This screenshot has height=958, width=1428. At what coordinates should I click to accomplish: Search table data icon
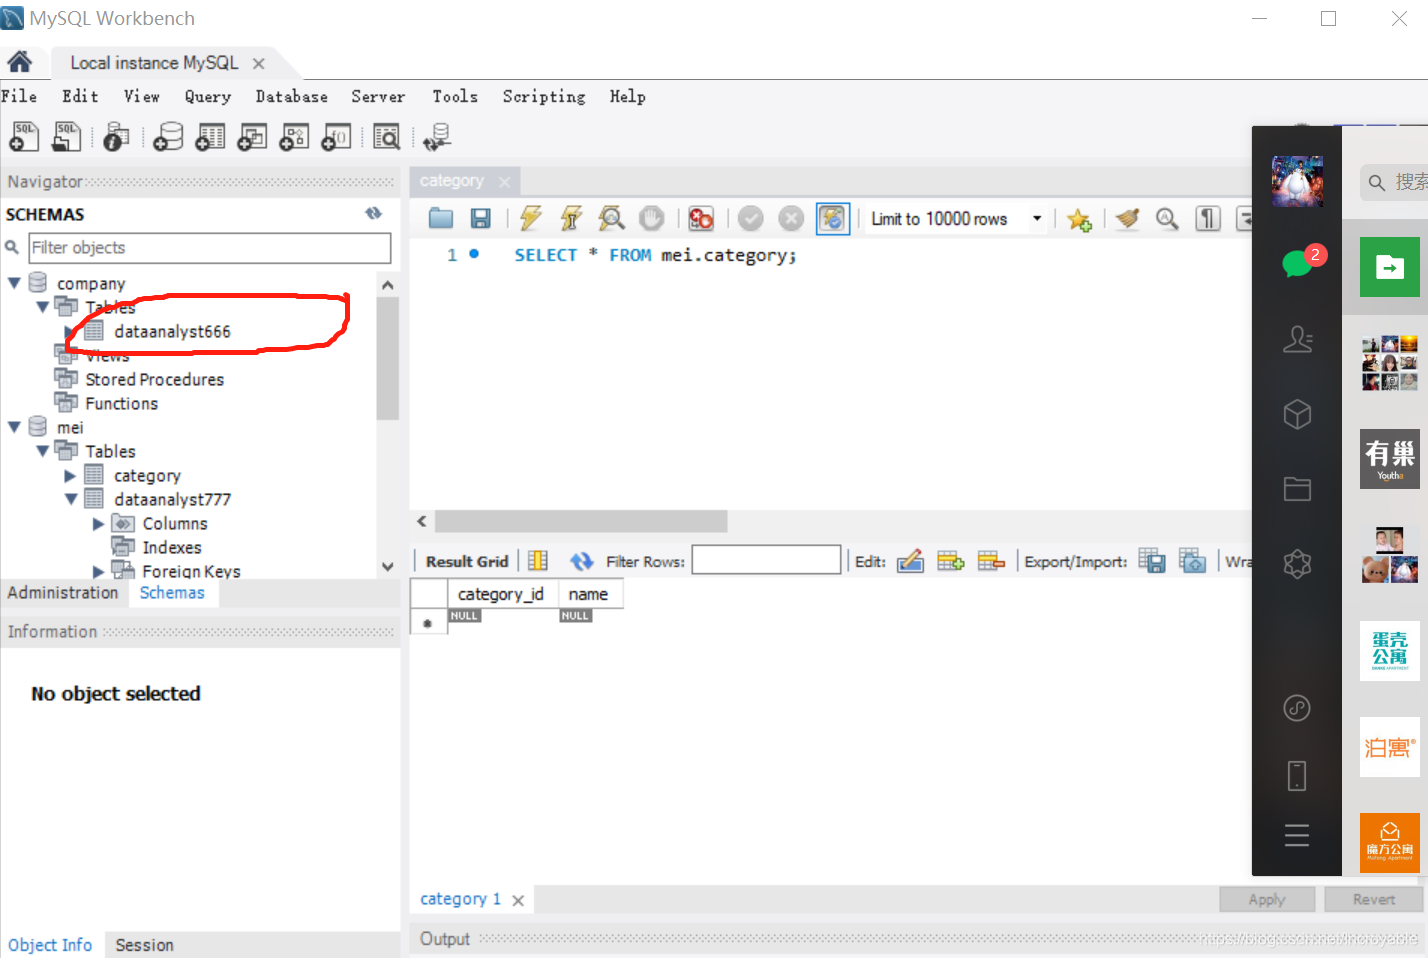[x=386, y=136]
